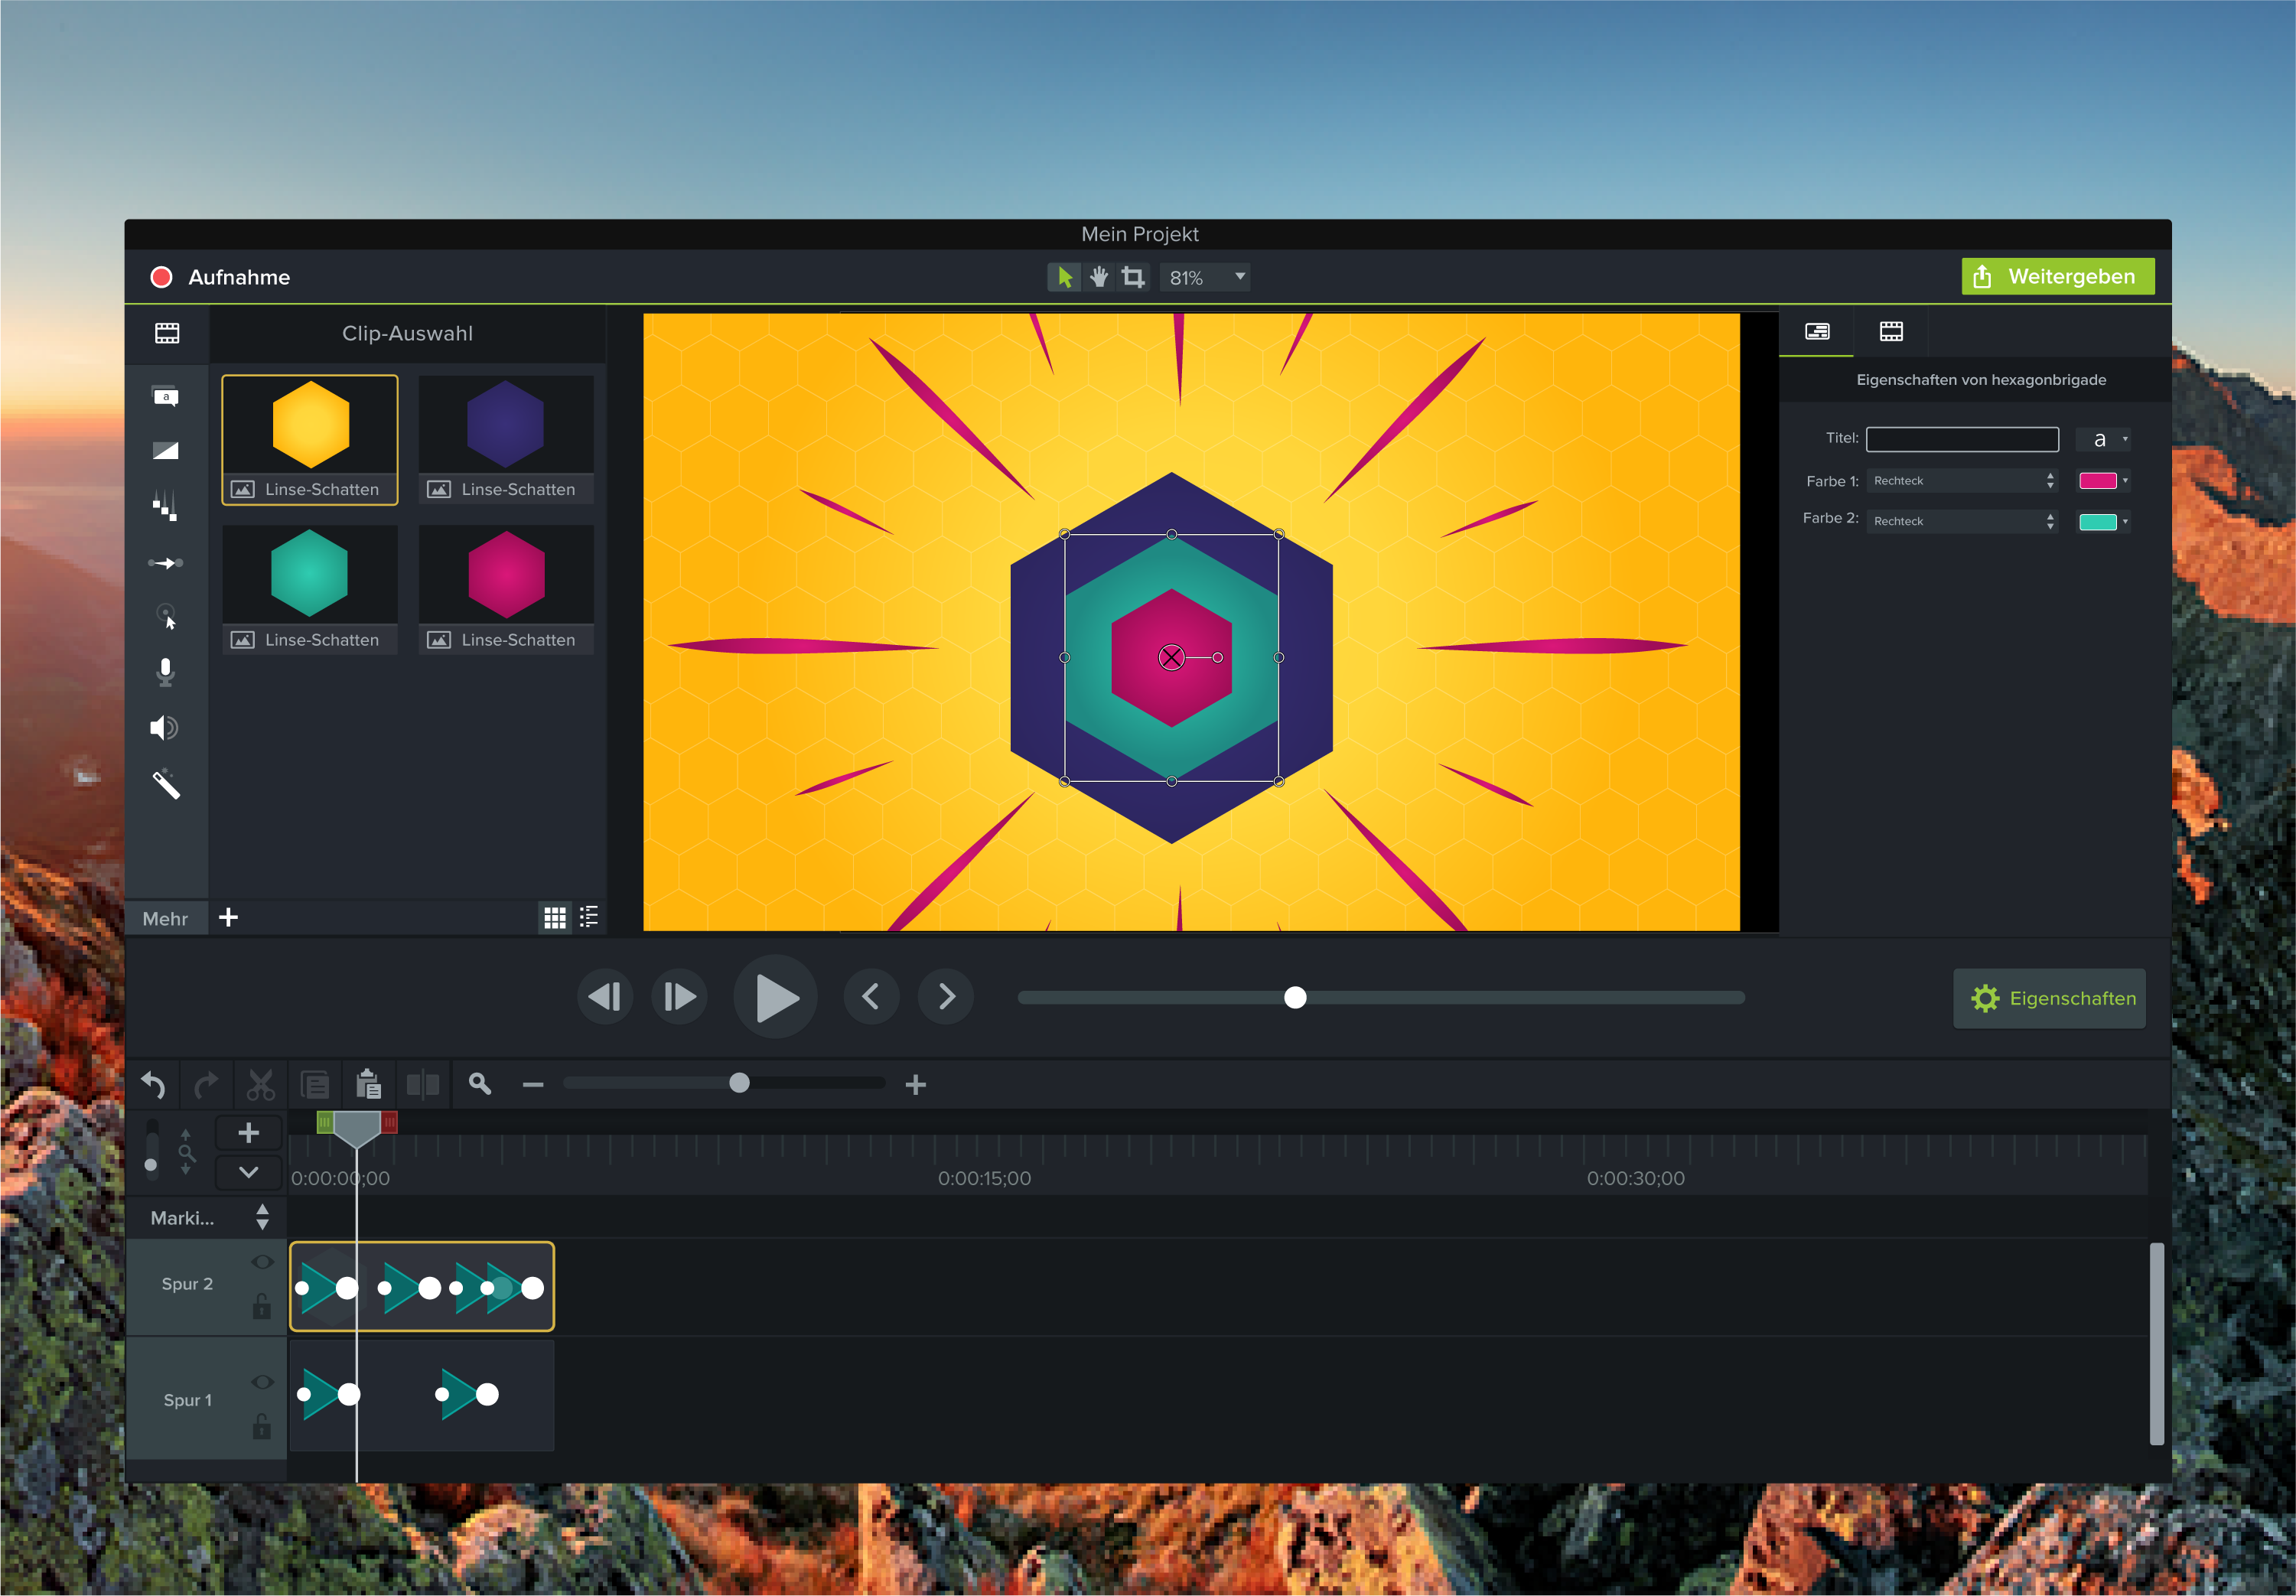Toggle the lock on Spur 2
The image size is (2296, 1596).
pos(262,1307)
